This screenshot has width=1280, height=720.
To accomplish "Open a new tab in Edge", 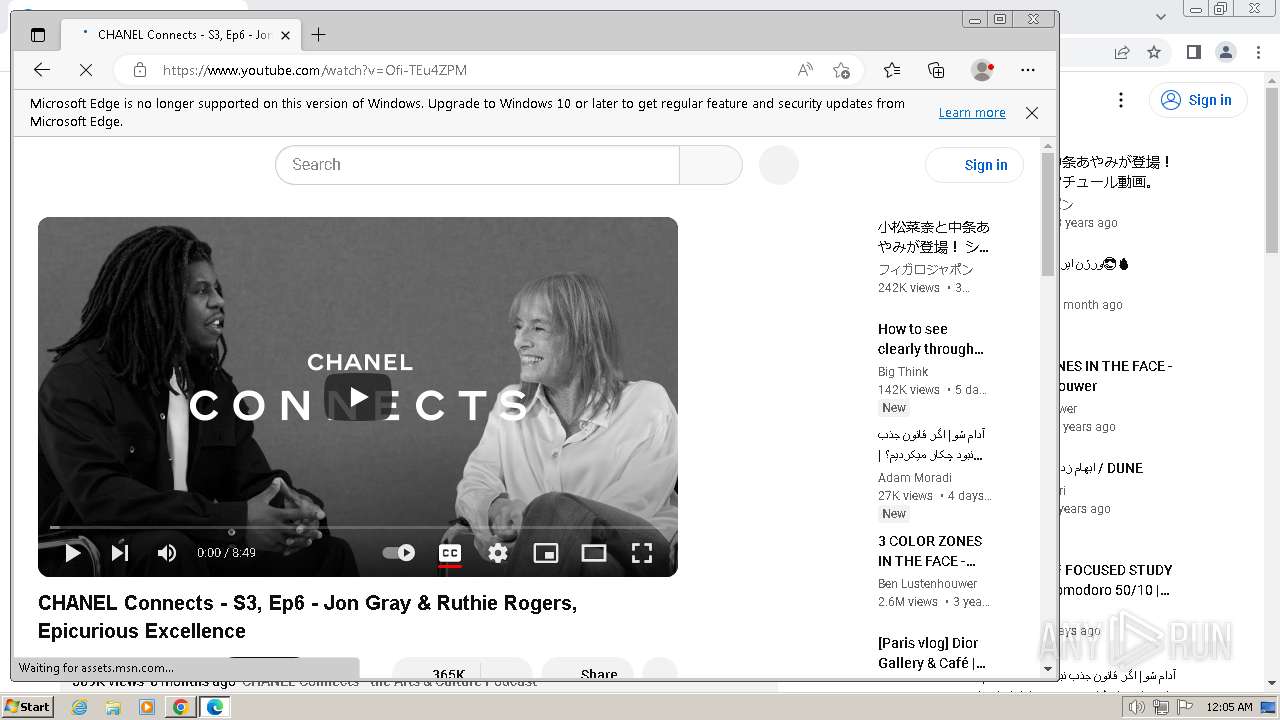I will tap(318, 35).
